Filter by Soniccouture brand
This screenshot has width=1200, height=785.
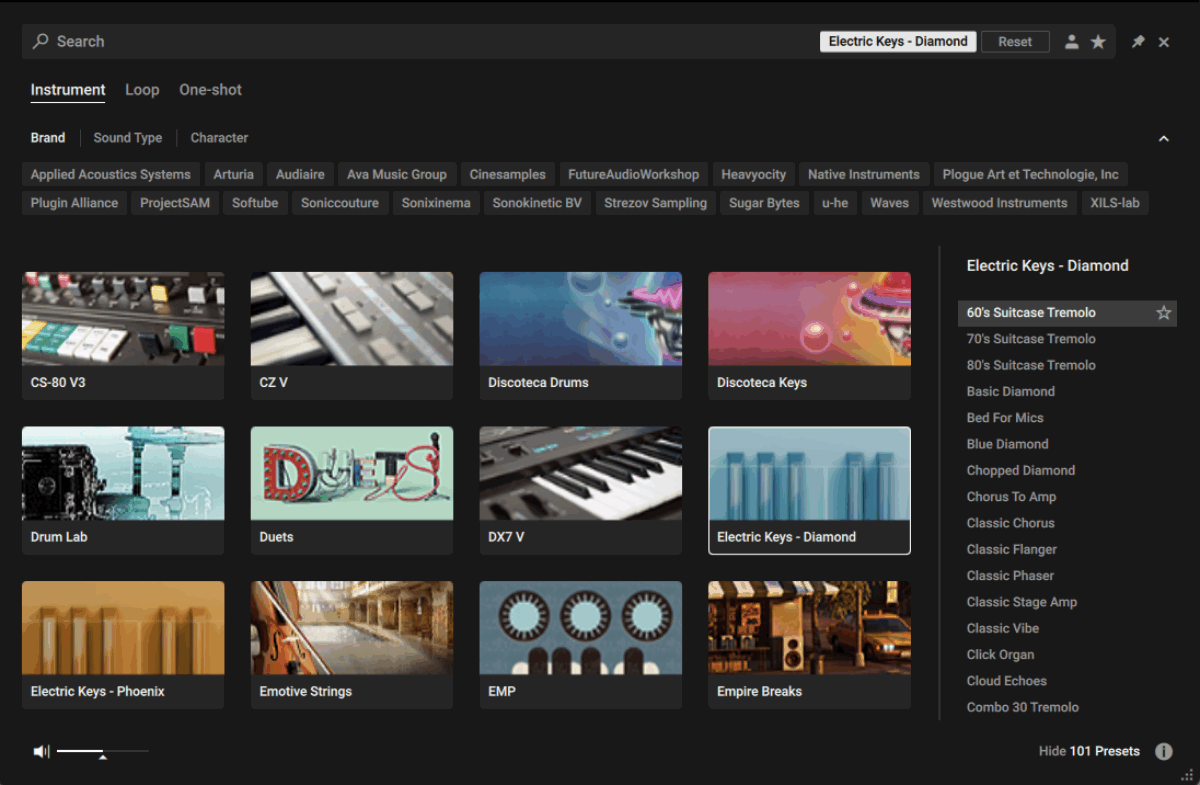click(x=340, y=203)
